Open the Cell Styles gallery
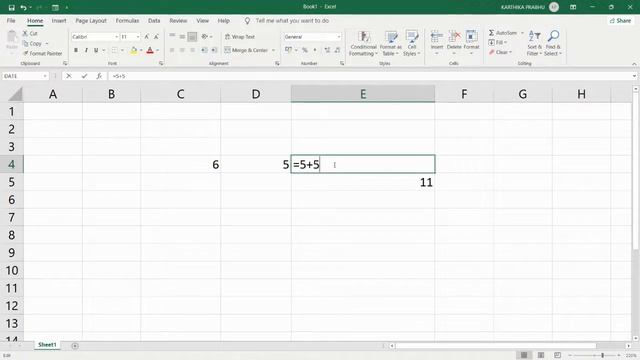The height and width of the screenshot is (360, 640). [x=411, y=43]
